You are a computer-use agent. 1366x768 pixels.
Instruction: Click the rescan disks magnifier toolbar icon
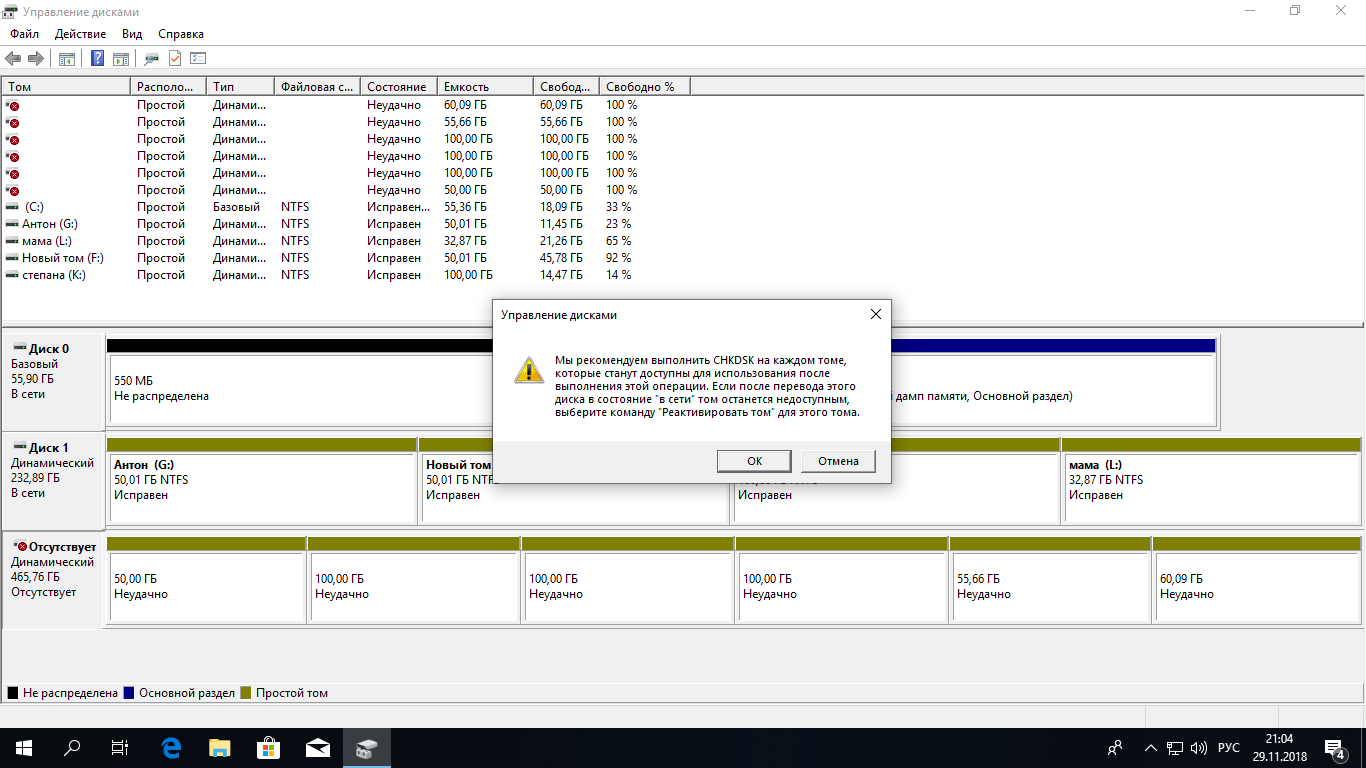(x=151, y=59)
